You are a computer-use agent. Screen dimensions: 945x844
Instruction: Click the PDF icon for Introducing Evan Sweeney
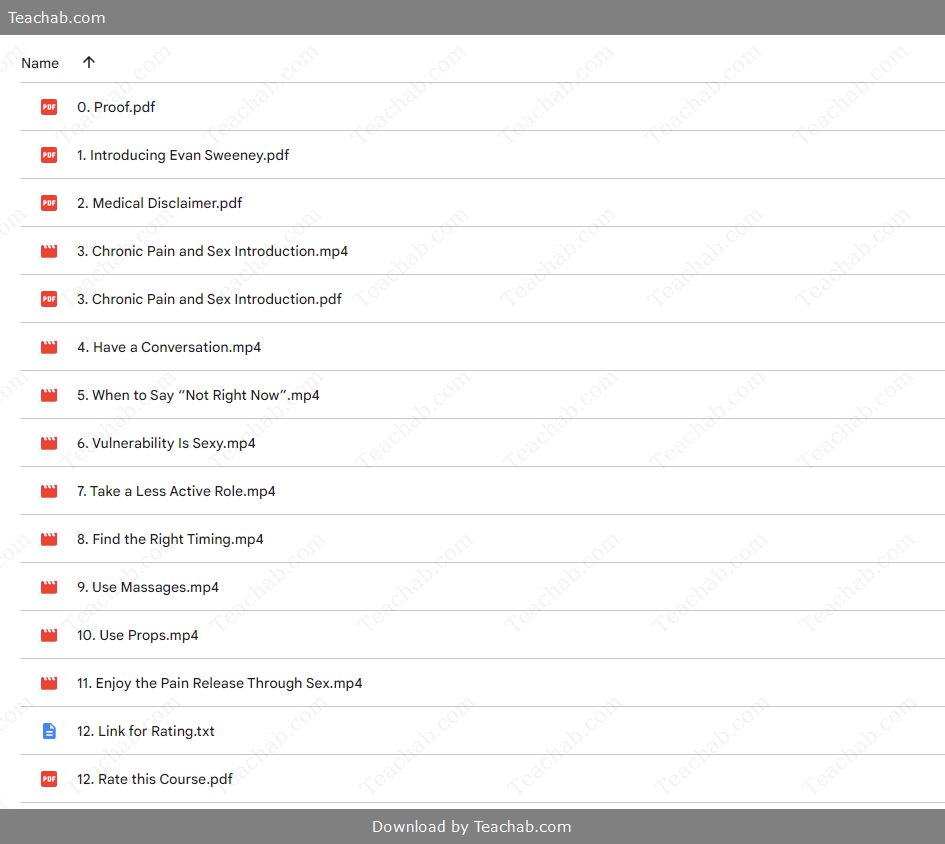[49, 155]
